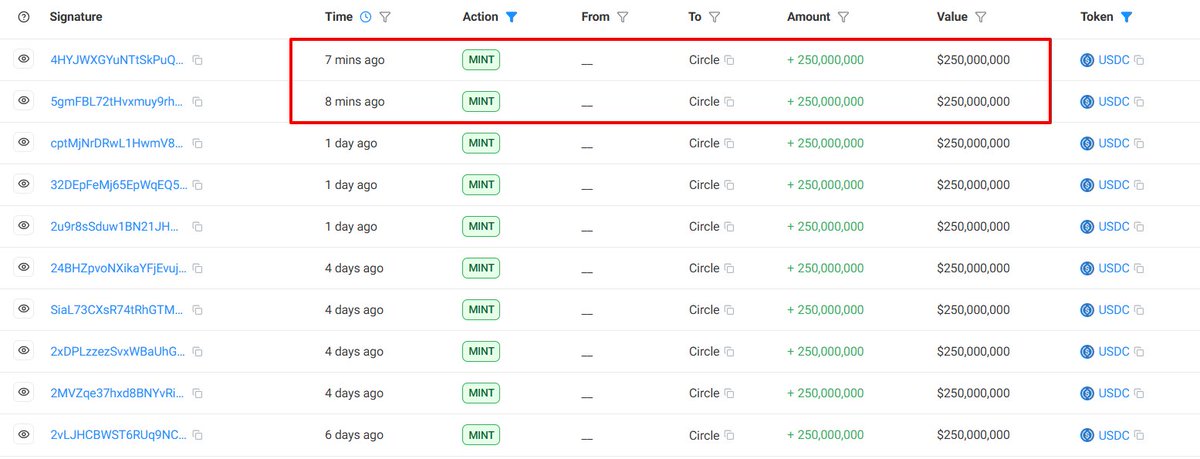Copy USDC token address in first row

(x=1139, y=60)
